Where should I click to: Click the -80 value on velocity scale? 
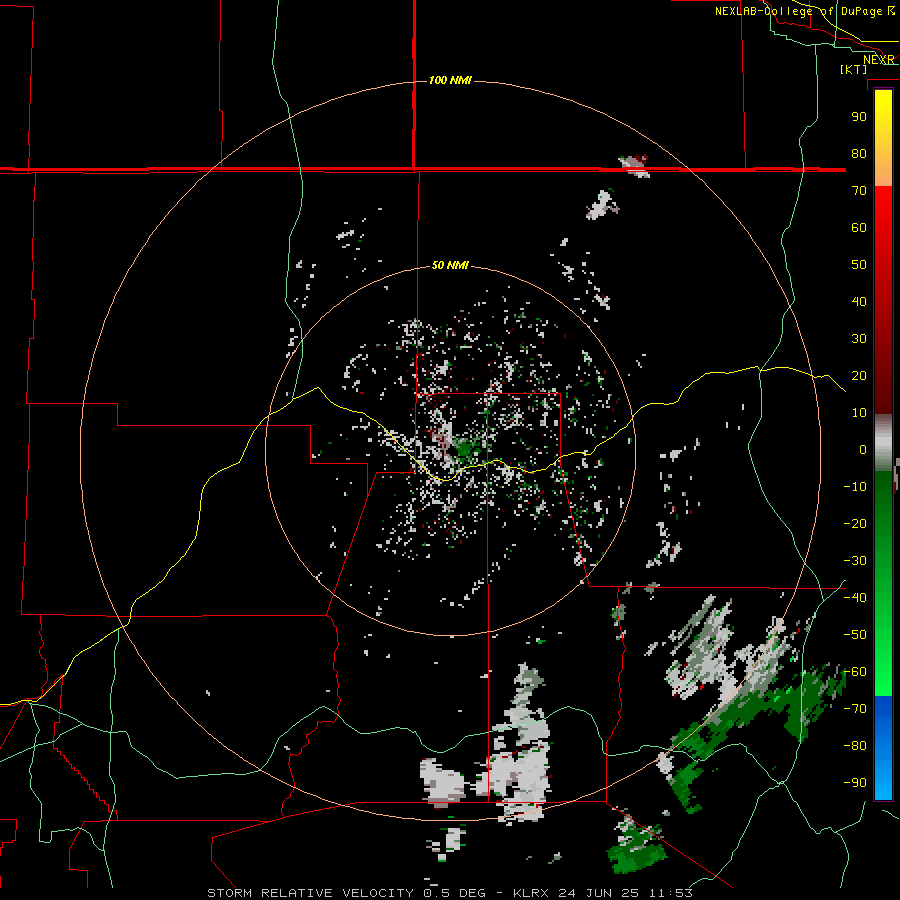[855, 746]
